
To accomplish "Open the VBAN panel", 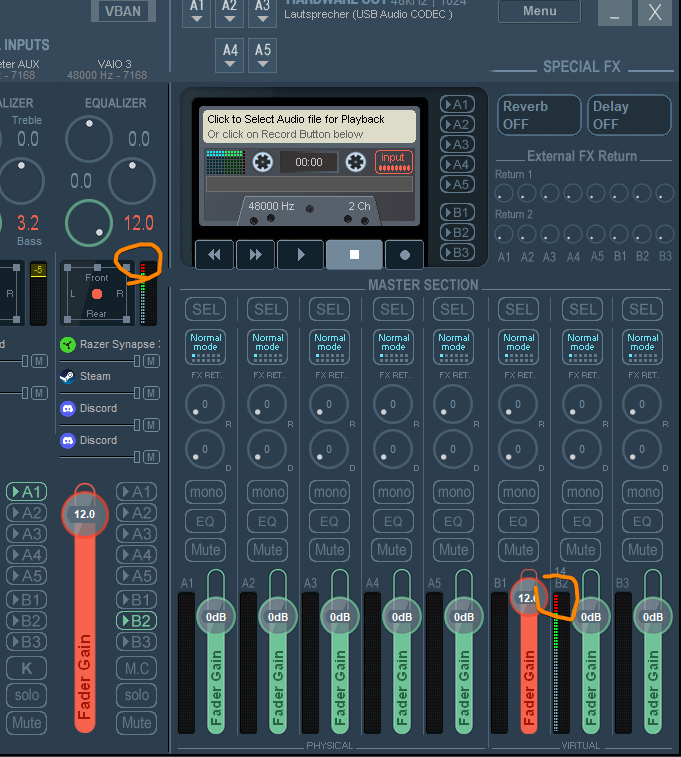I will click(122, 11).
